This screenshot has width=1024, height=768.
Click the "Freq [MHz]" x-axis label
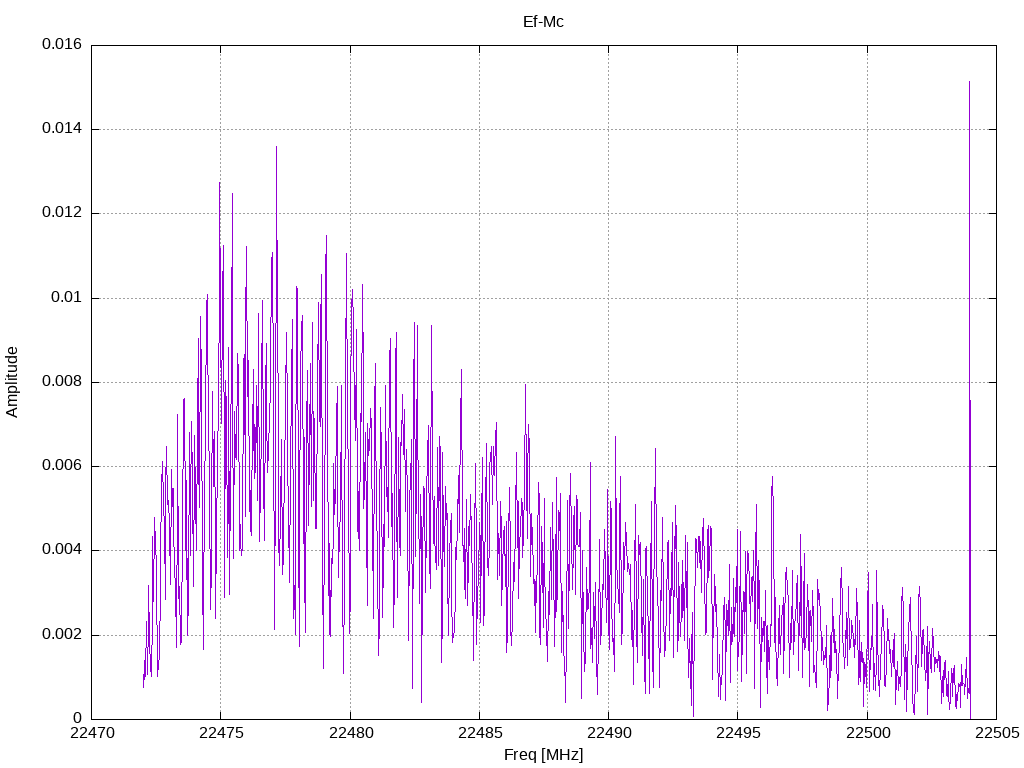(x=543, y=755)
